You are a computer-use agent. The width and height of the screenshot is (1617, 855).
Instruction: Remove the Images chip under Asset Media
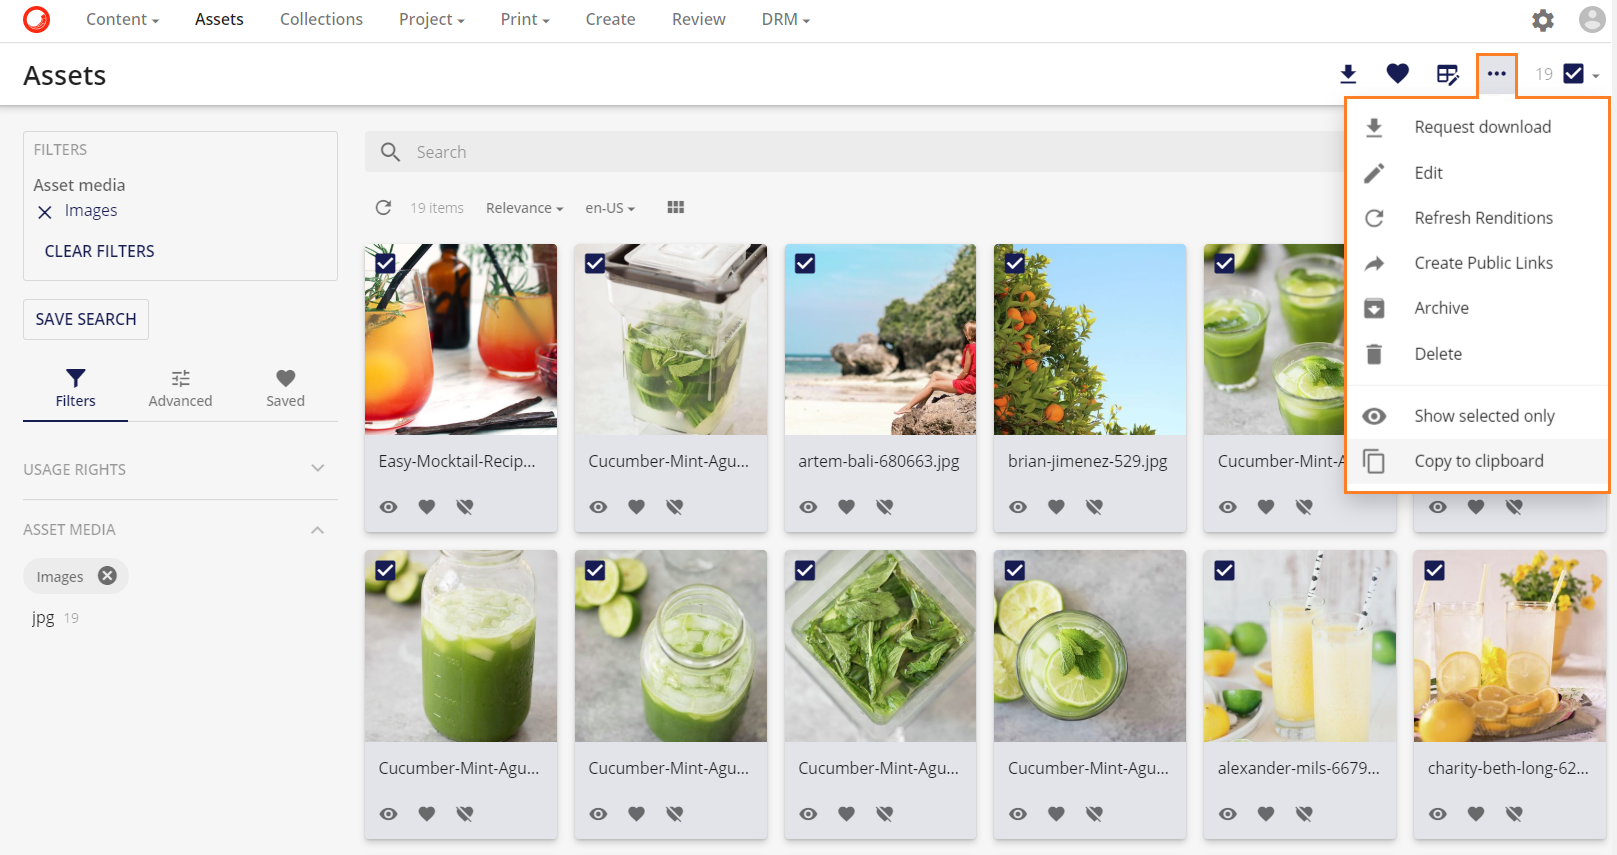[107, 576]
